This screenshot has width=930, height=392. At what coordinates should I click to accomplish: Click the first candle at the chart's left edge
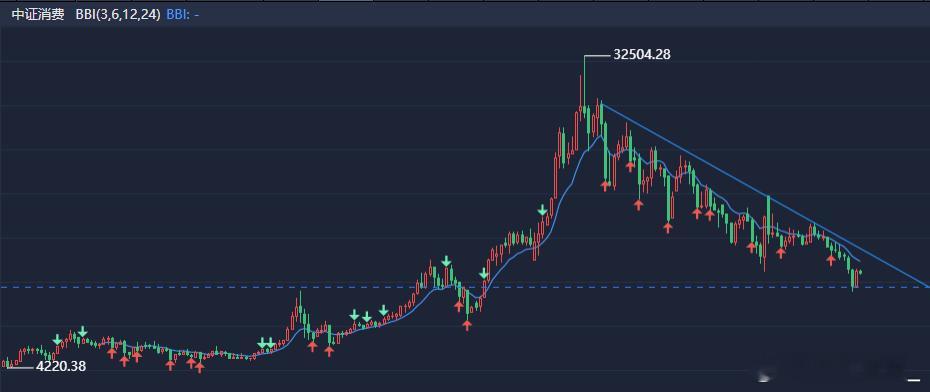[5, 362]
